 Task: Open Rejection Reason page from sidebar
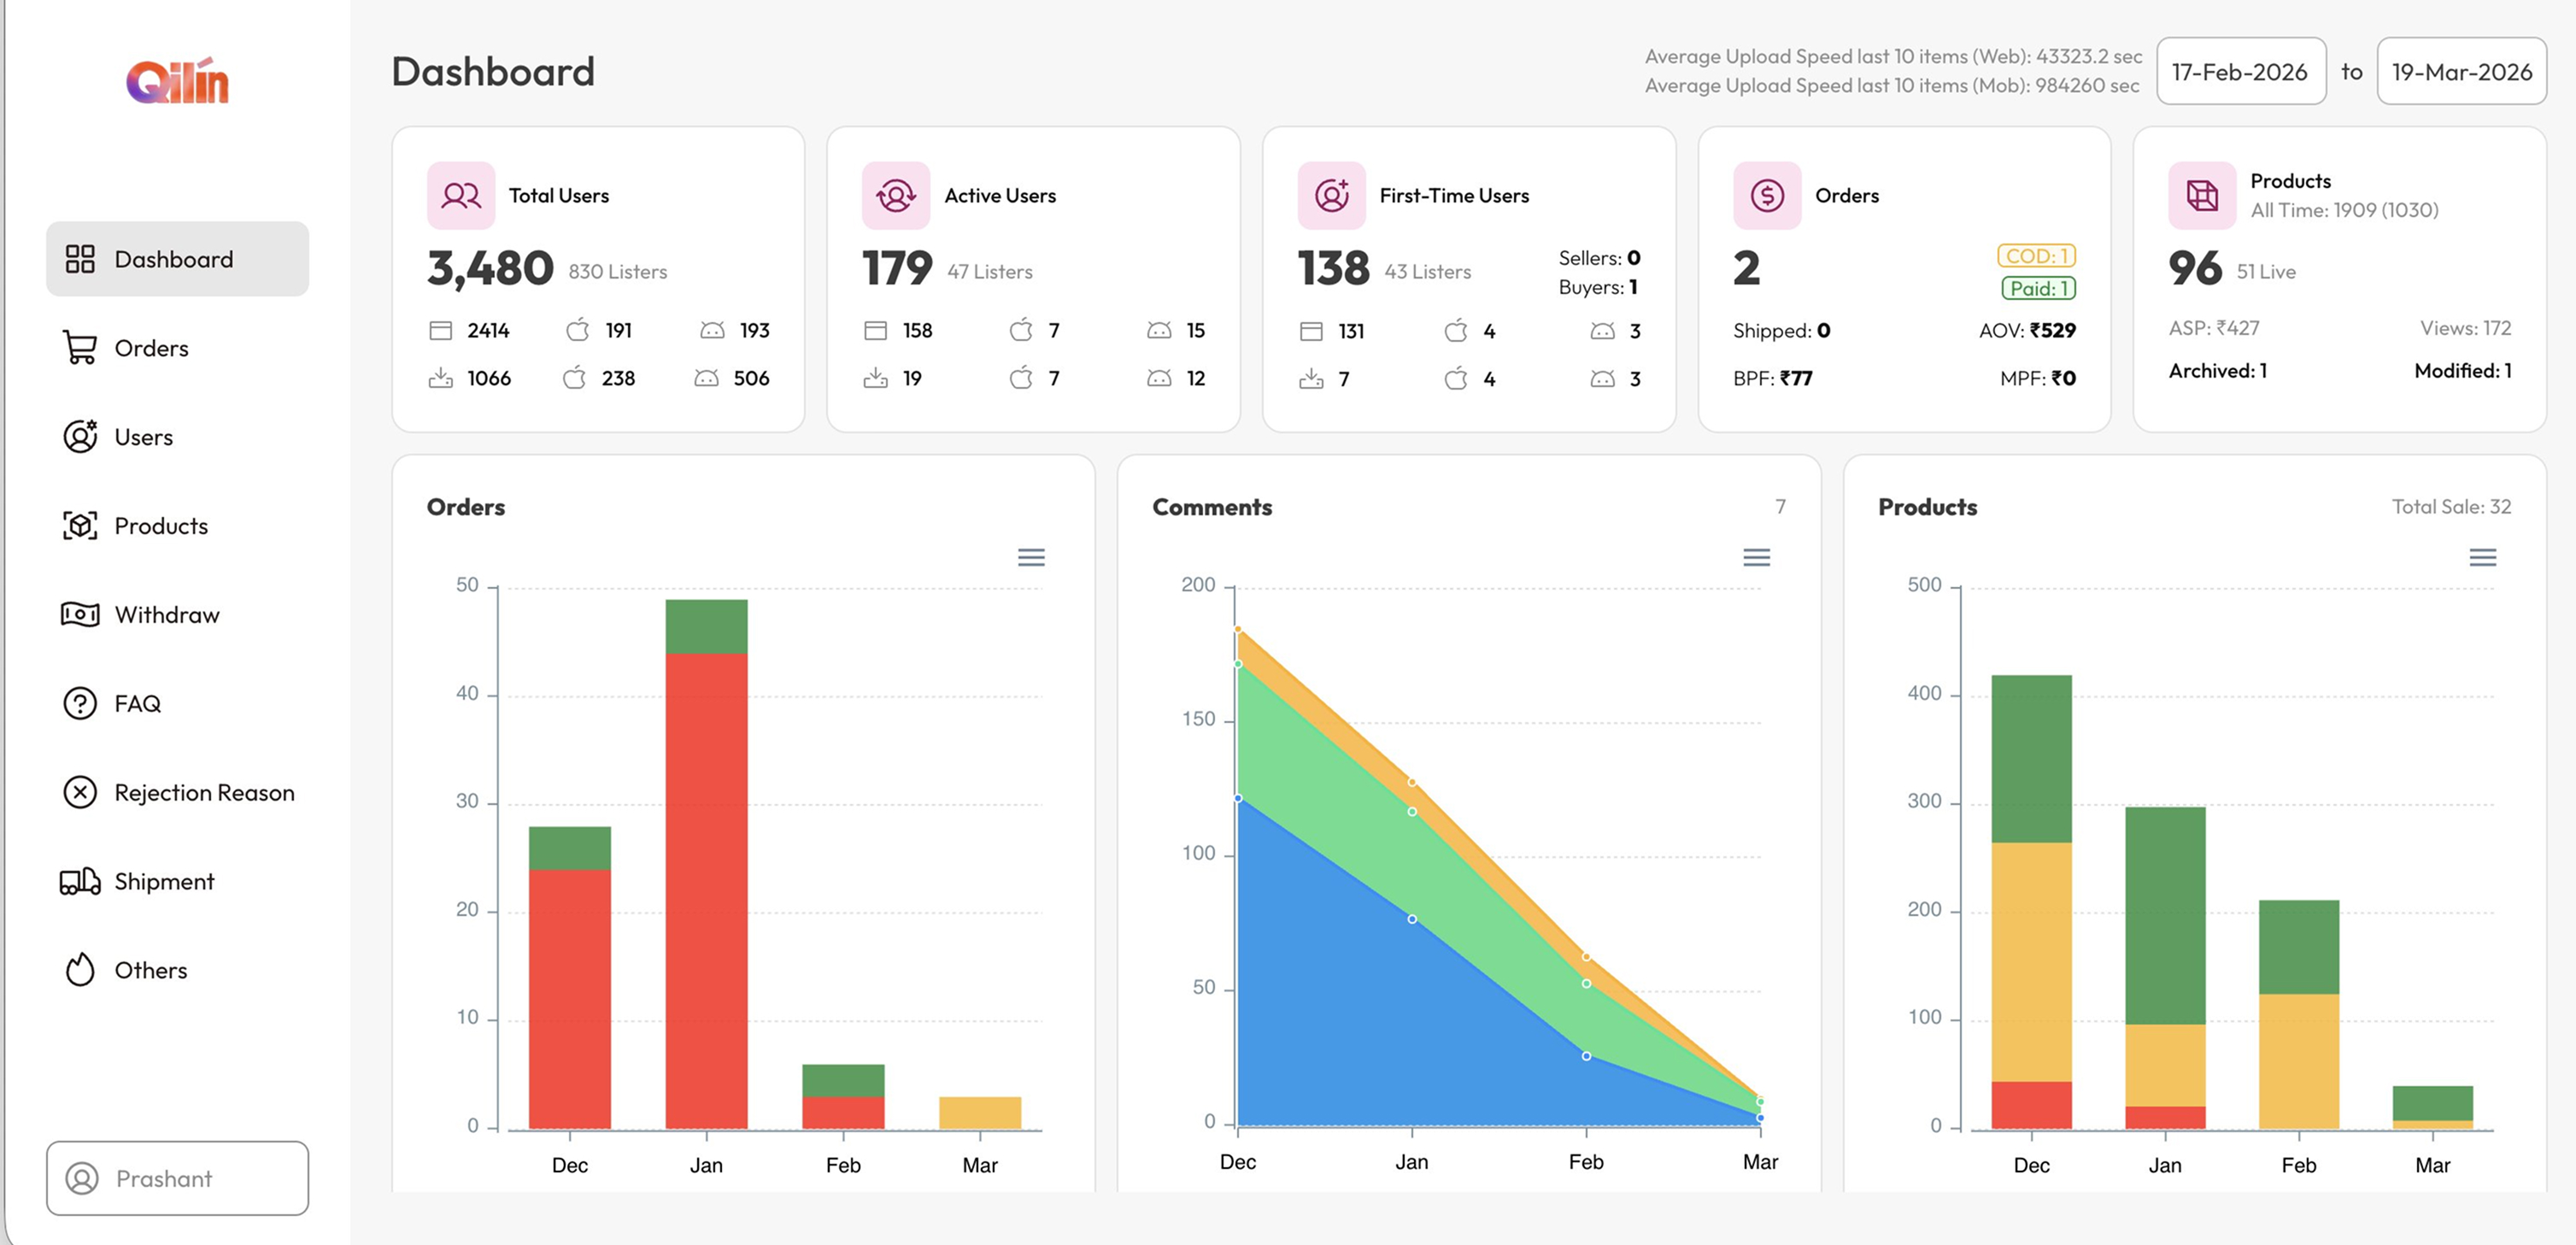(177, 792)
